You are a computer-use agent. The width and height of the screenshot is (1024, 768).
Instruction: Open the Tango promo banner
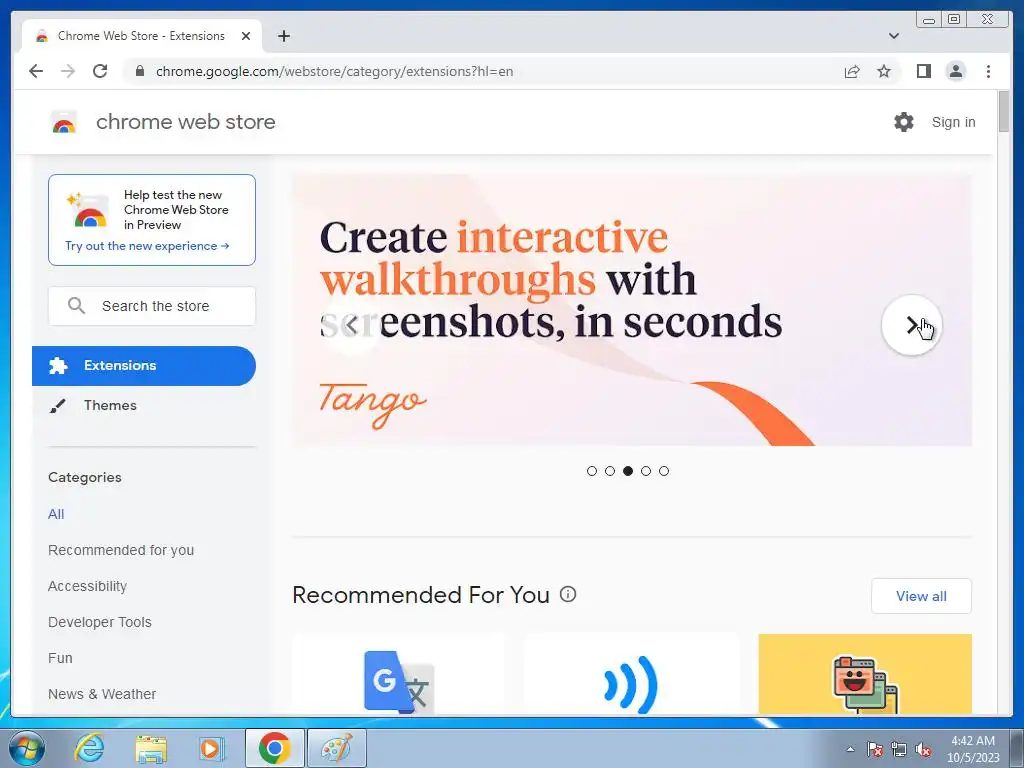coord(632,310)
